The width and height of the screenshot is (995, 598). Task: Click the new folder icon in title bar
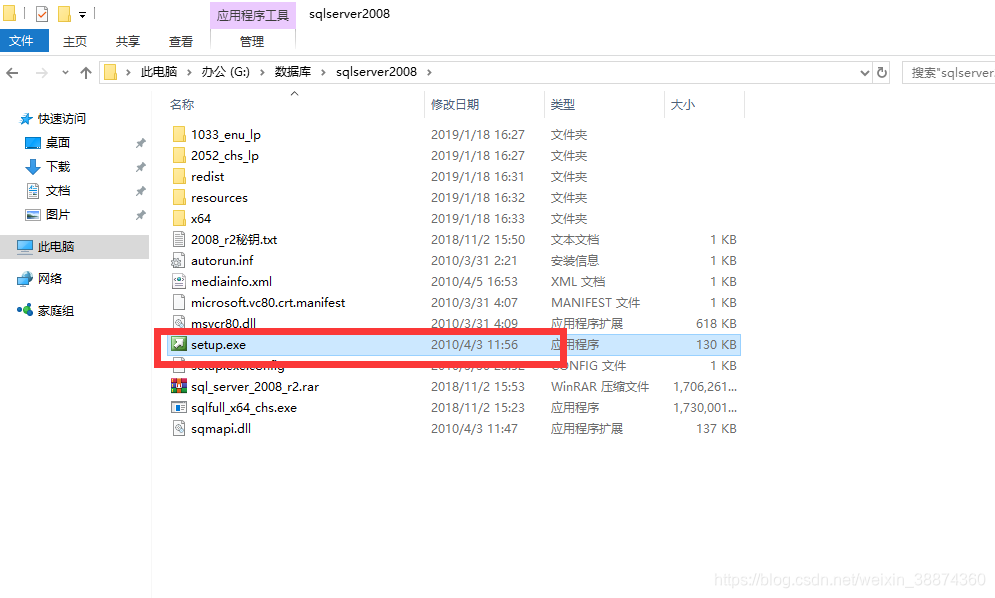point(64,13)
